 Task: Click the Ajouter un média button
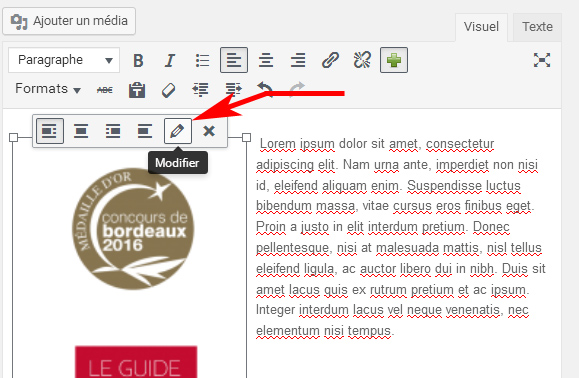[x=69, y=21]
